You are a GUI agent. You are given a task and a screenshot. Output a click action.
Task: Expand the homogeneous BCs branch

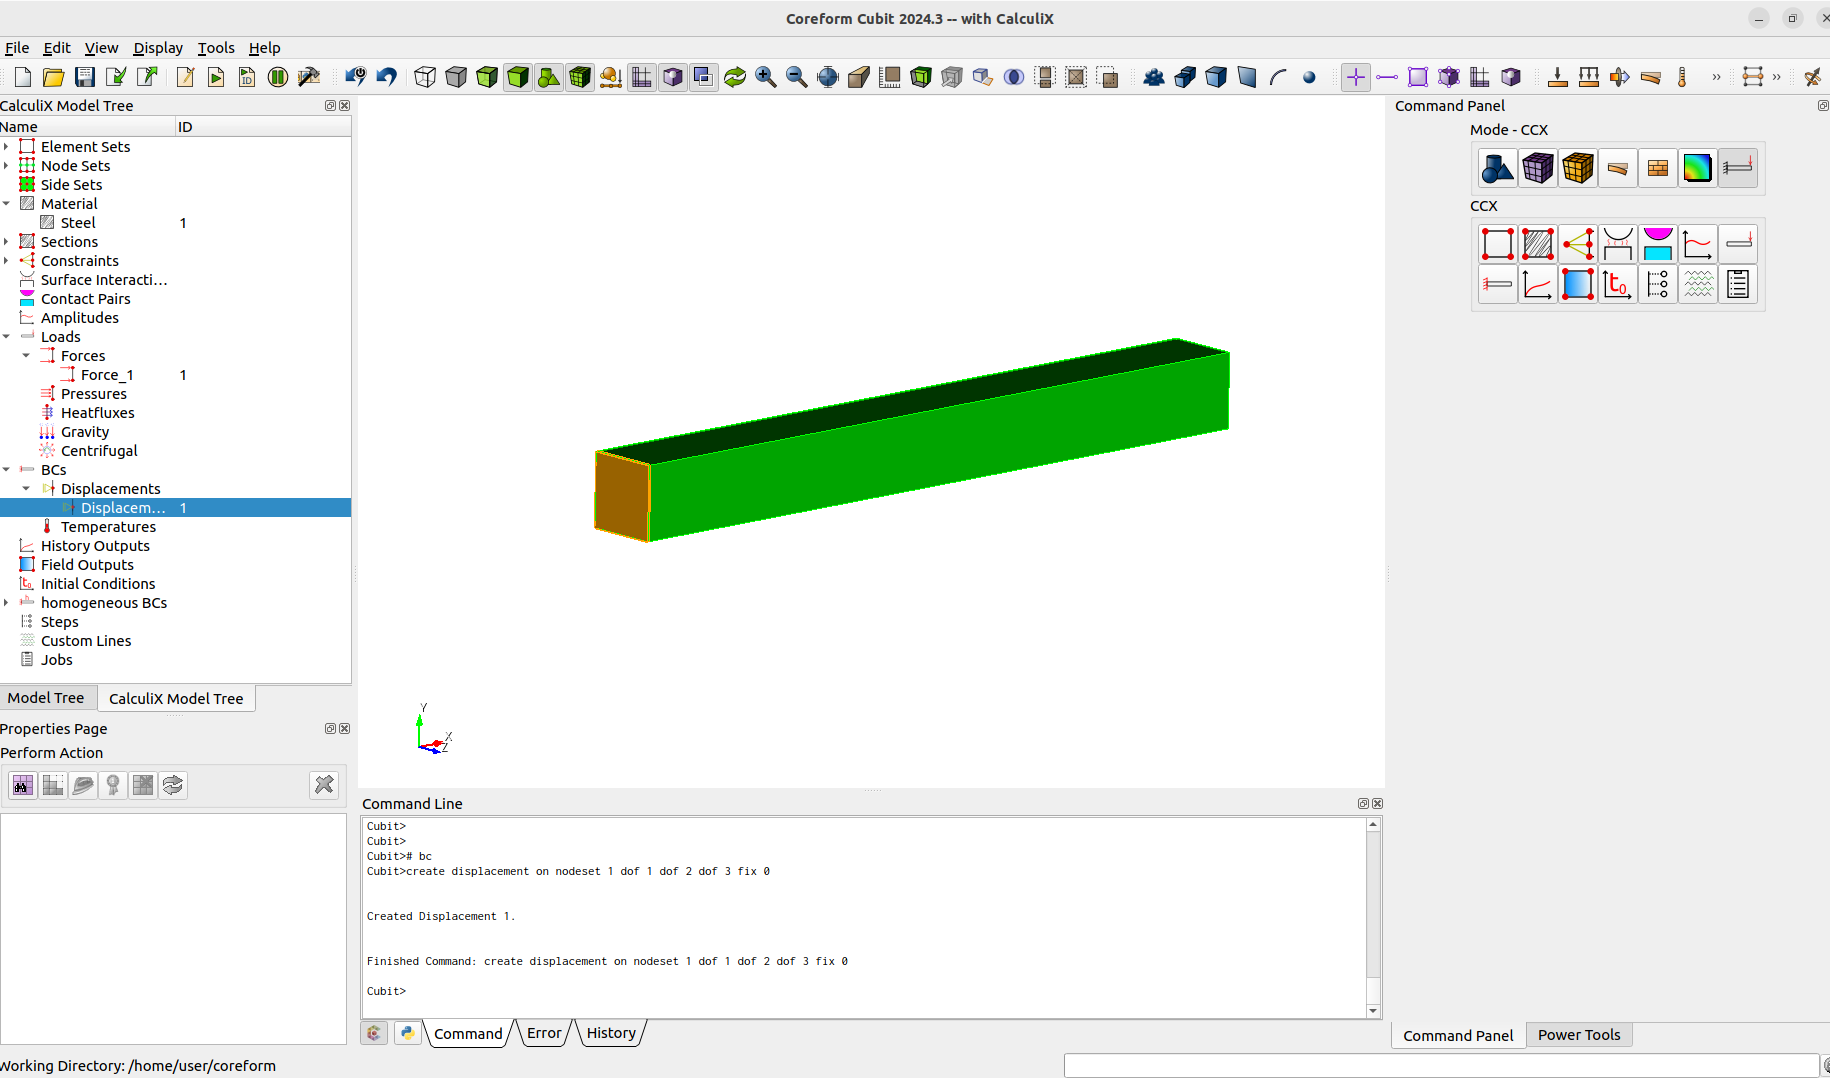pos(7,602)
